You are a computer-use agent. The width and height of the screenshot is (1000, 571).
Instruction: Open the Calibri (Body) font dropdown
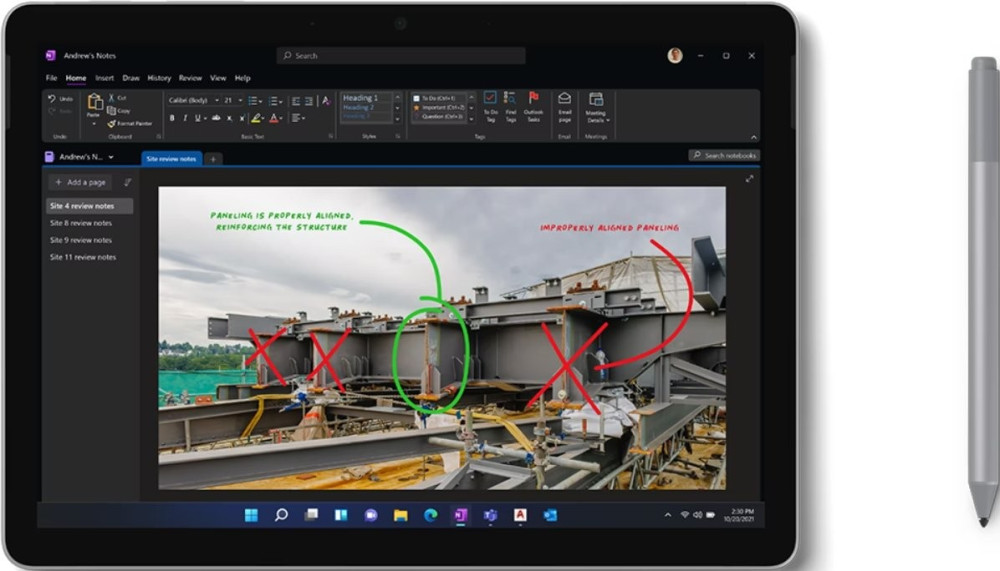(192, 100)
